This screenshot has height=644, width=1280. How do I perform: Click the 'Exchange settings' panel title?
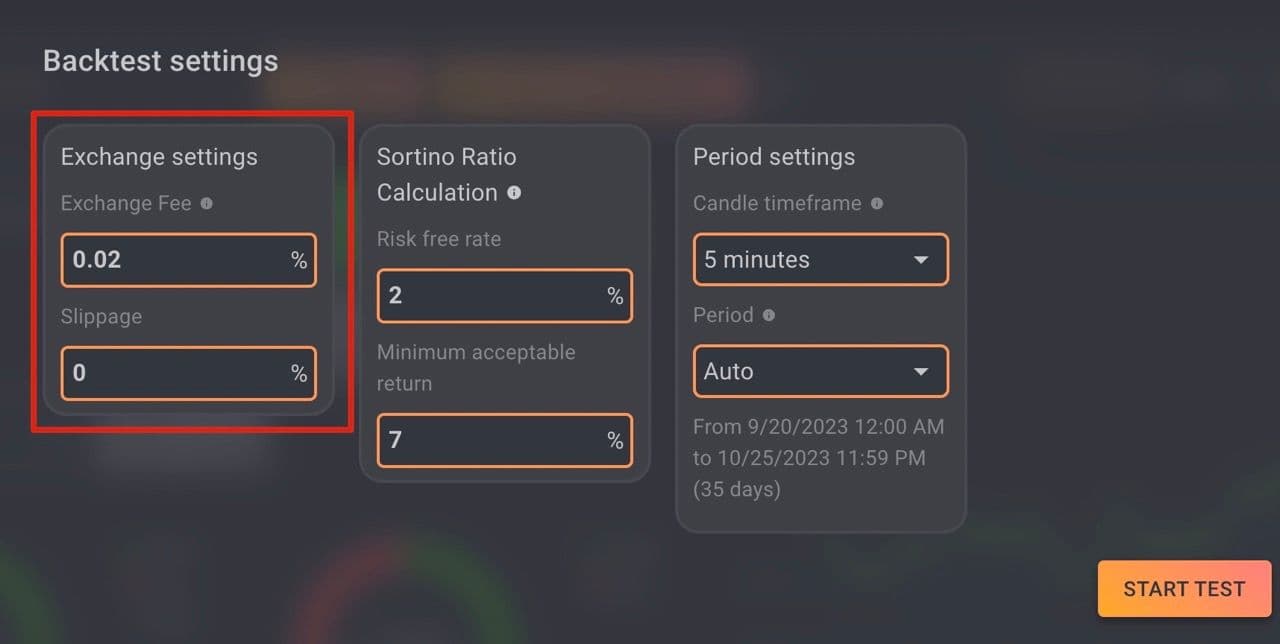159,157
